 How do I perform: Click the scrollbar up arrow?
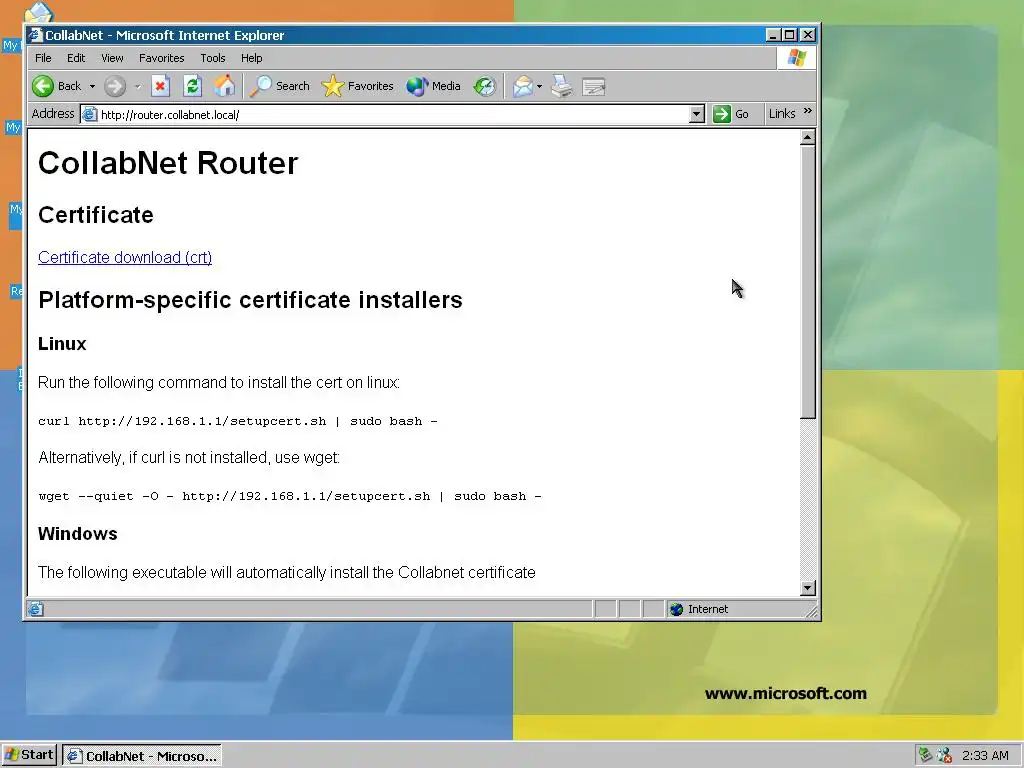pos(808,138)
